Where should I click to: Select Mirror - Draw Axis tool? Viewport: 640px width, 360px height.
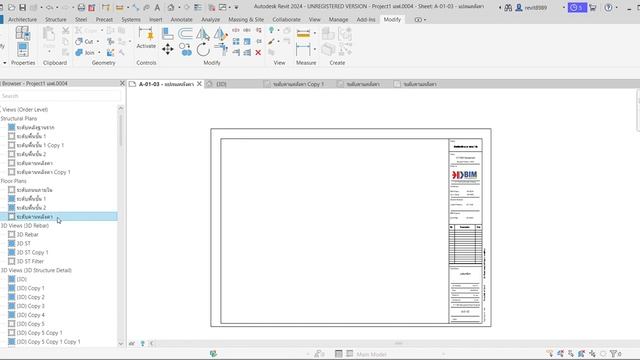pyautogui.click(x=220, y=33)
